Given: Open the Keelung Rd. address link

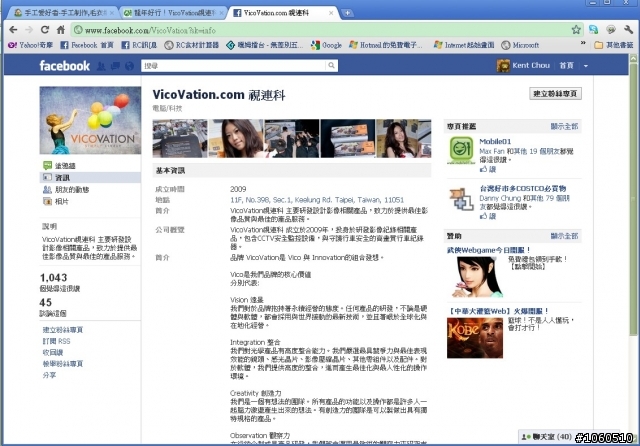Looking at the screenshot, I should [x=317, y=200].
